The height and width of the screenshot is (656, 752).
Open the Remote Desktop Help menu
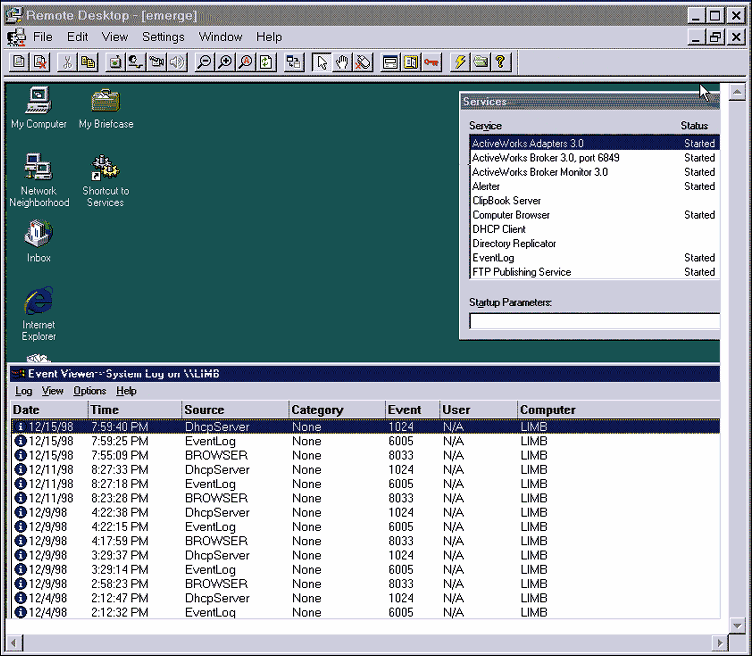click(x=269, y=37)
